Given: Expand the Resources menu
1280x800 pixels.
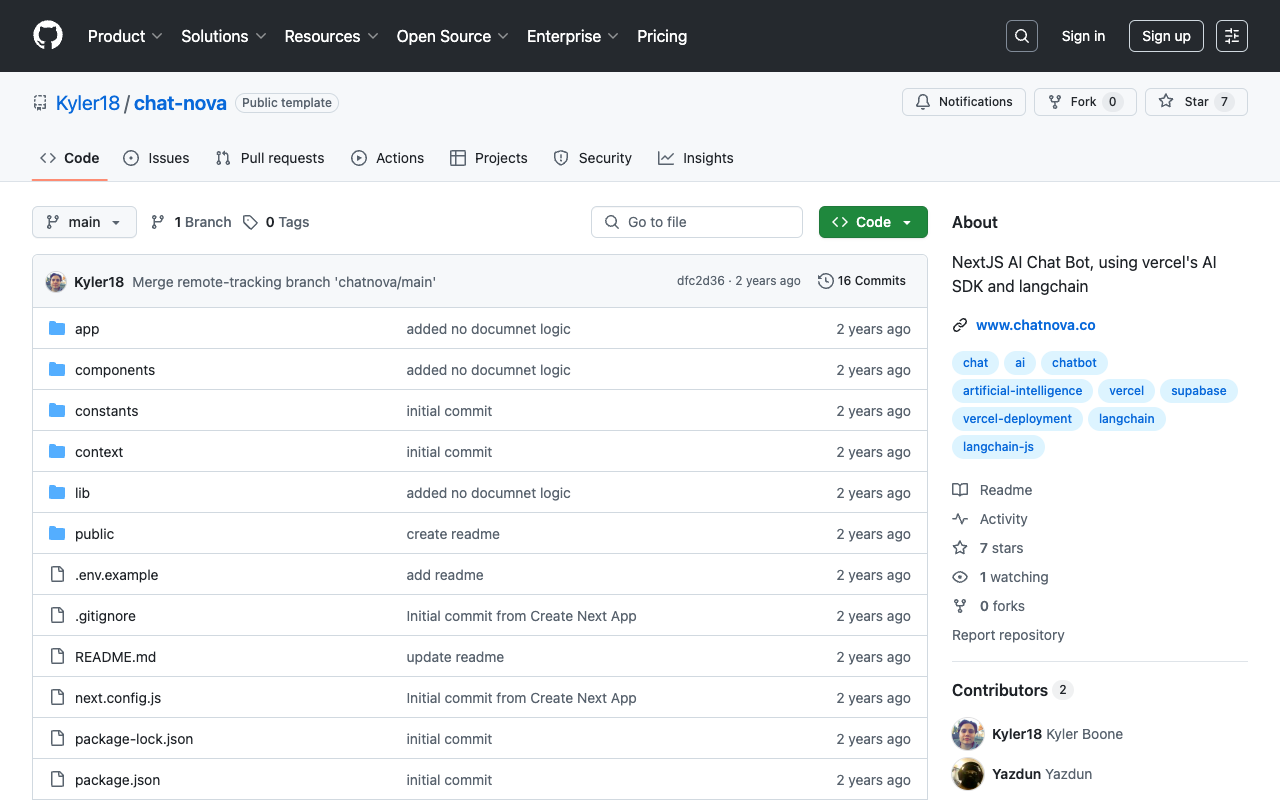Looking at the screenshot, I should tap(332, 36).
